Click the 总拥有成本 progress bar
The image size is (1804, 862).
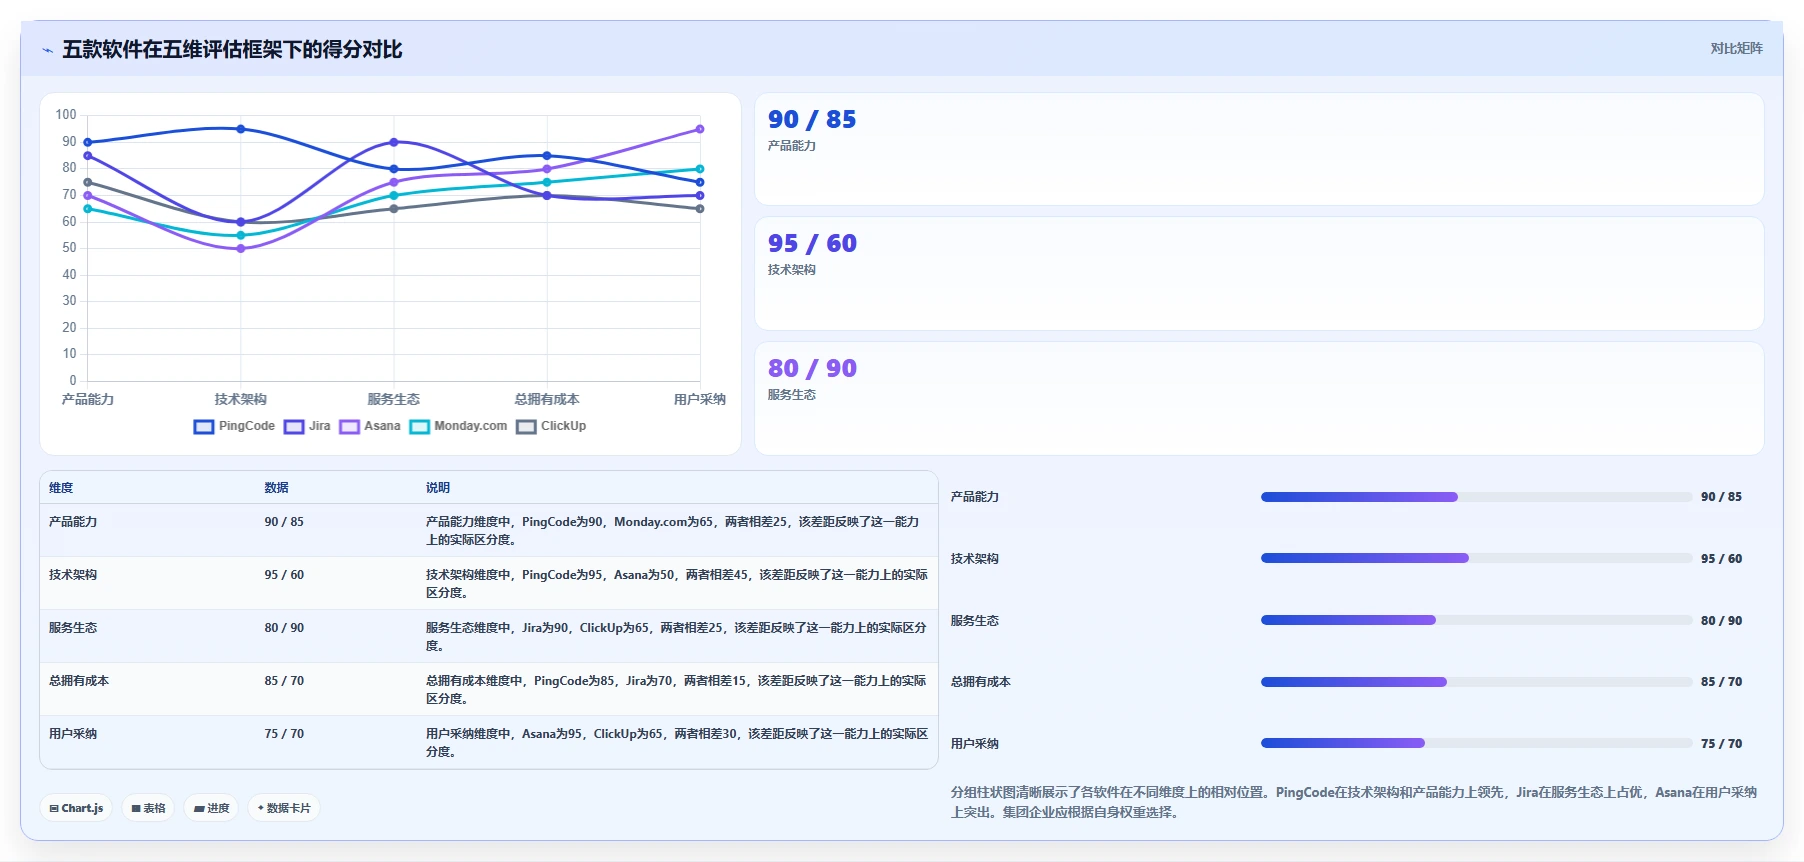pyautogui.click(x=1476, y=682)
